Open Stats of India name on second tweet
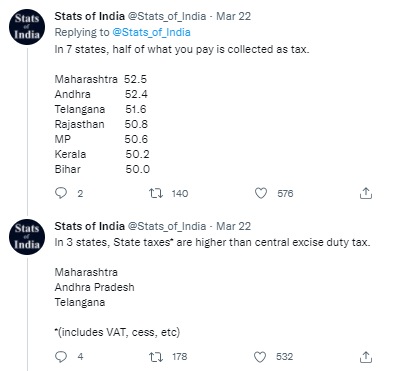This screenshot has width=395, height=371. click(x=89, y=226)
